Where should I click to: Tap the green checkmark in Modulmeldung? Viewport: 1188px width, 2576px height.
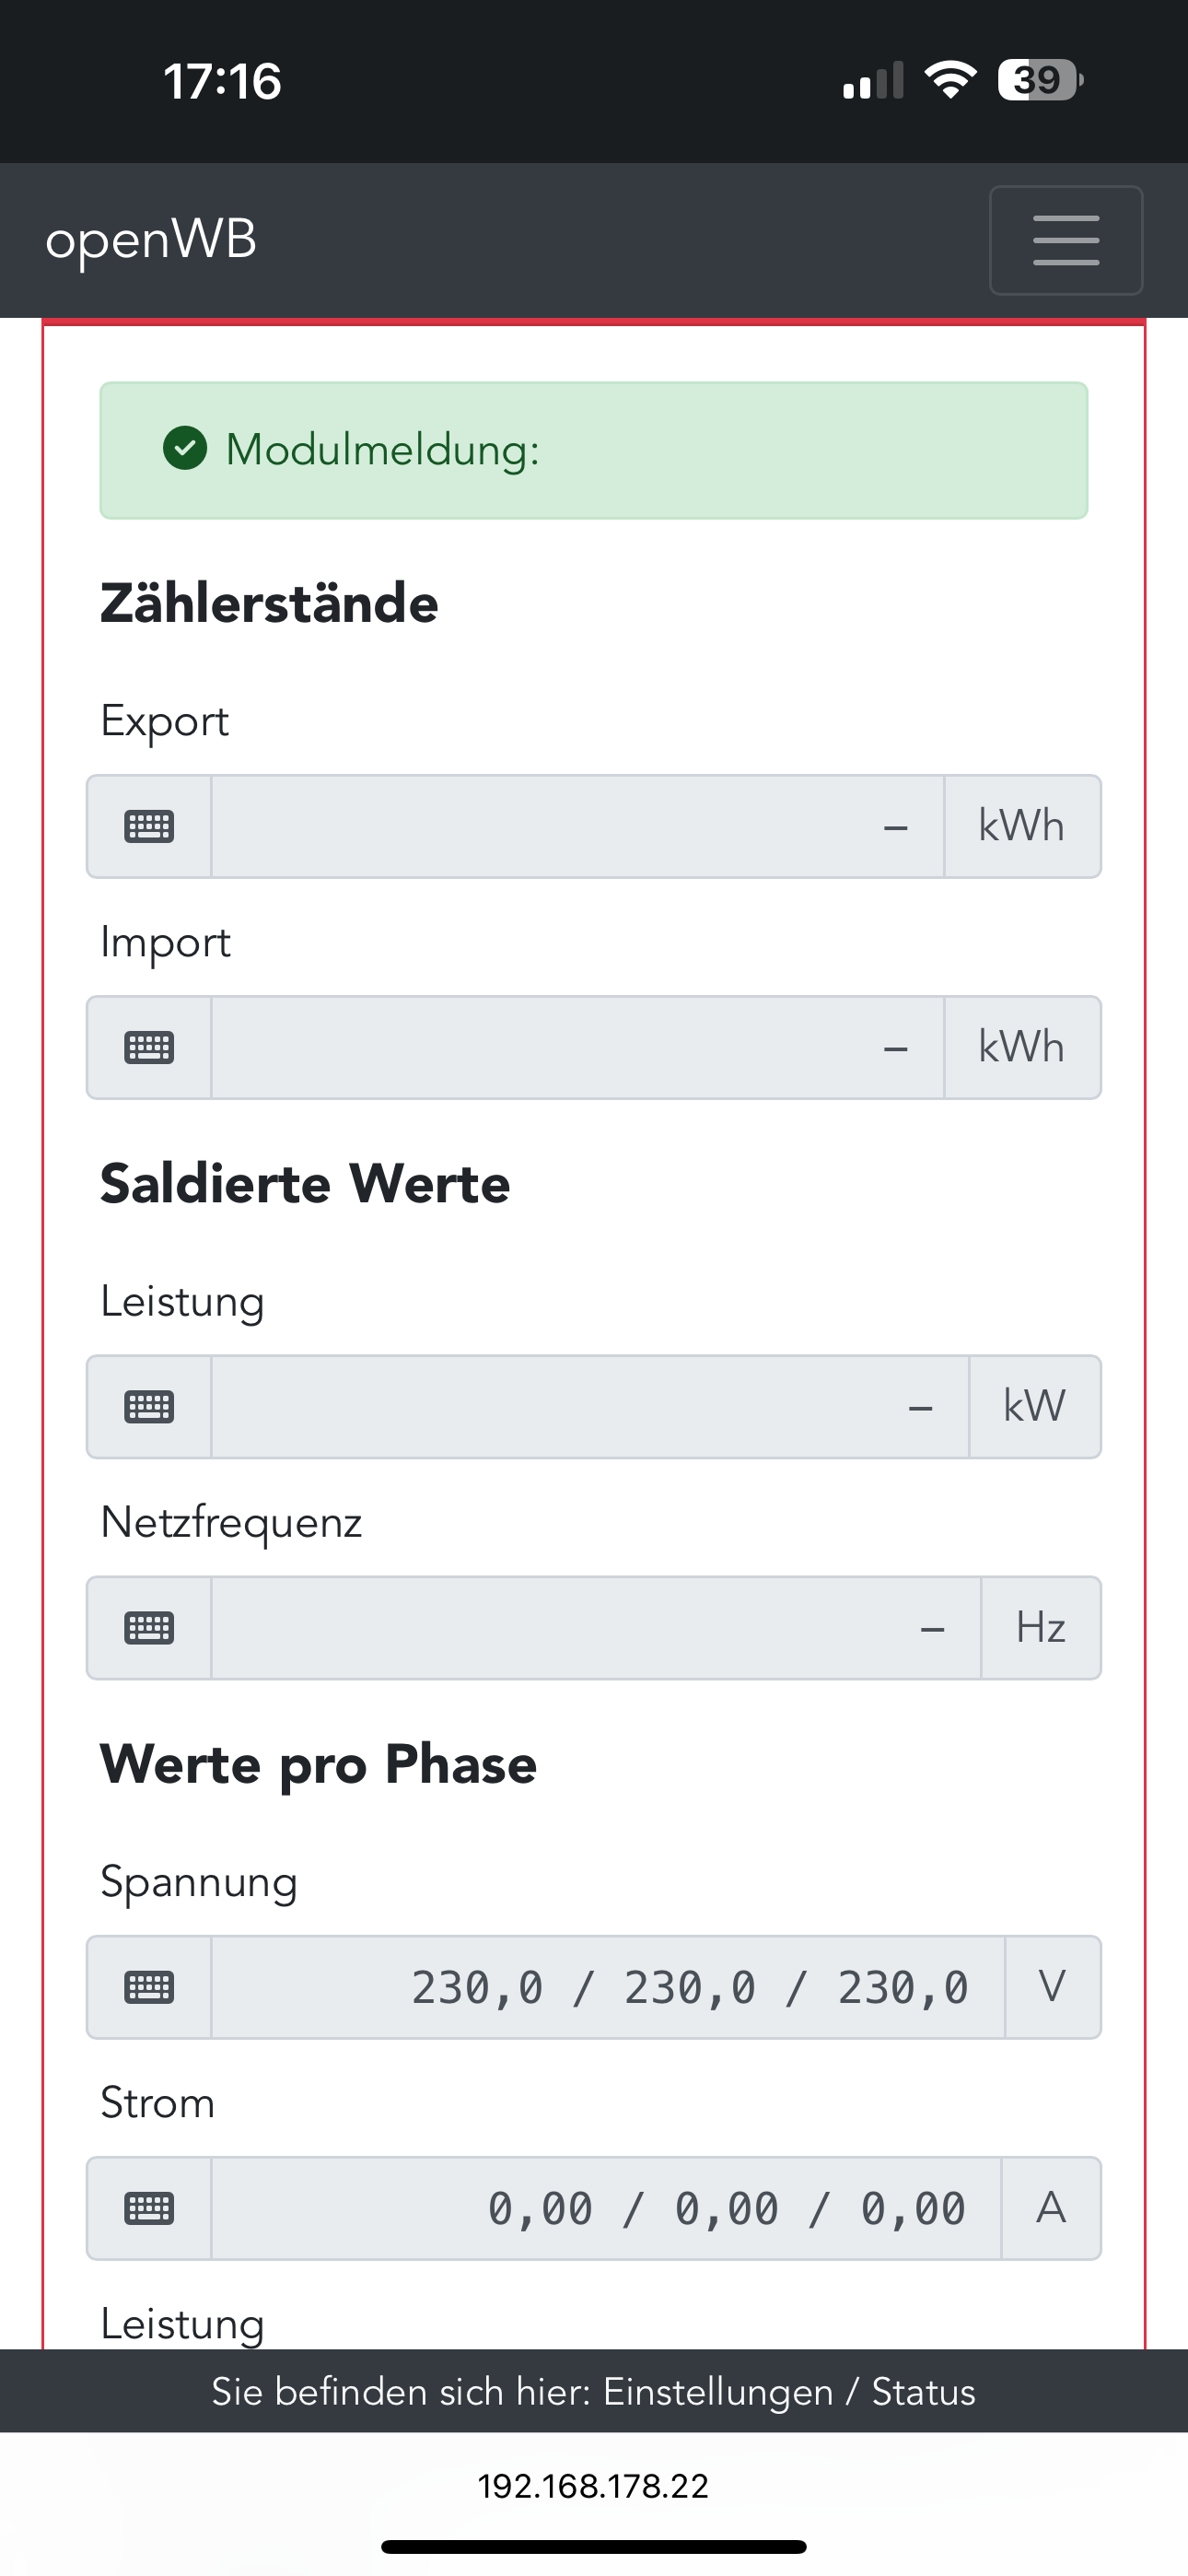coord(185,449)
